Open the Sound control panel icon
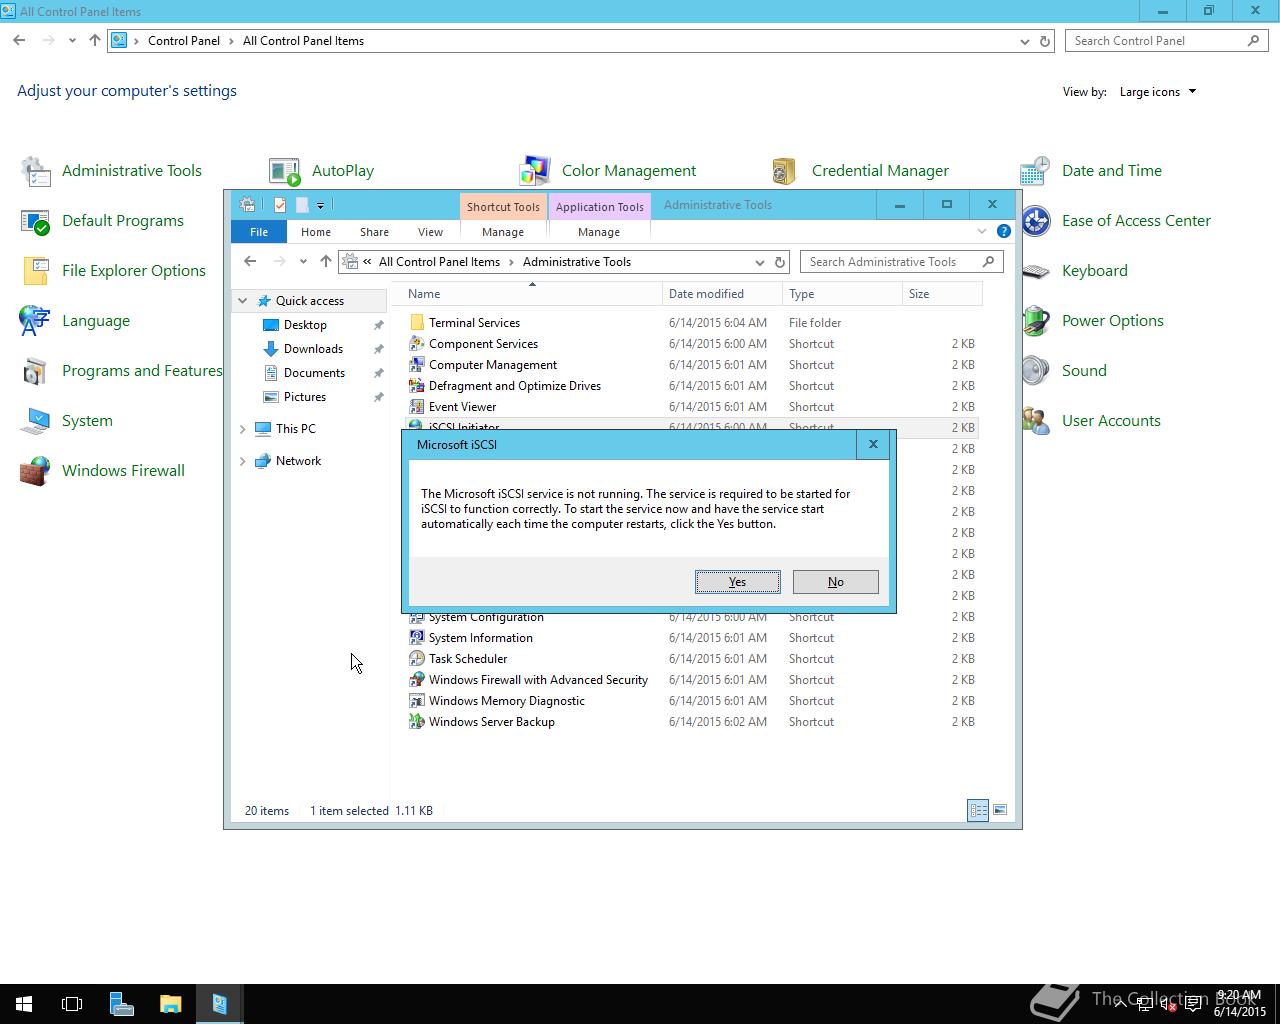The width and height of the screenshot is (1280, 1024). coord(1035,371)
